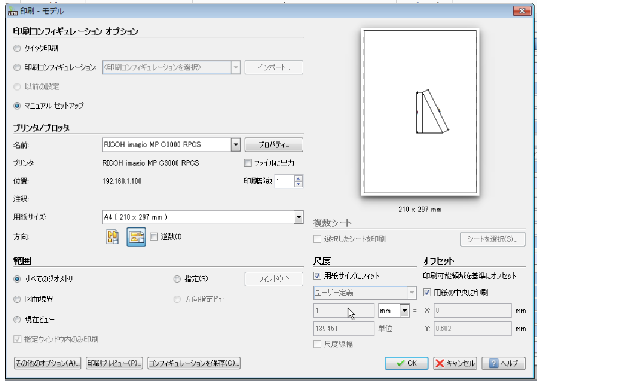Click the ウィンドウ range button
Viewport: 623px width, 381px height.
click(274, 279)
